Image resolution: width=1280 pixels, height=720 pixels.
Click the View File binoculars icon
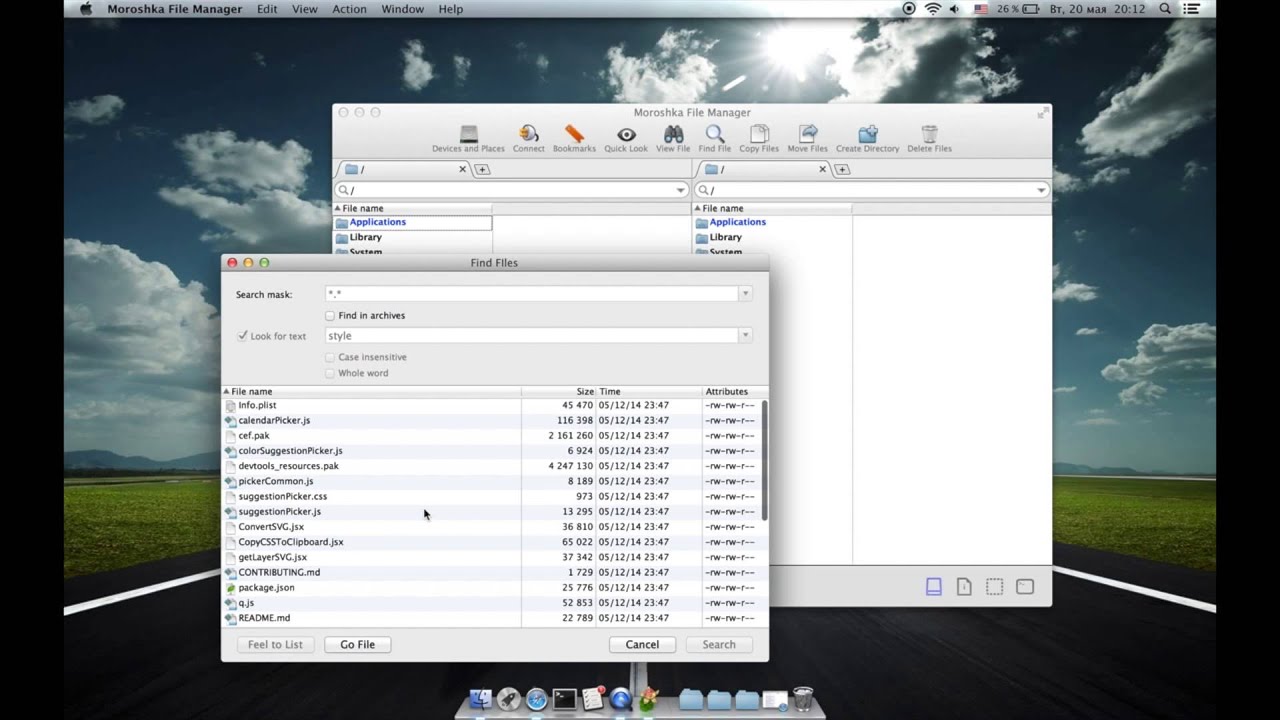point(673,134)
